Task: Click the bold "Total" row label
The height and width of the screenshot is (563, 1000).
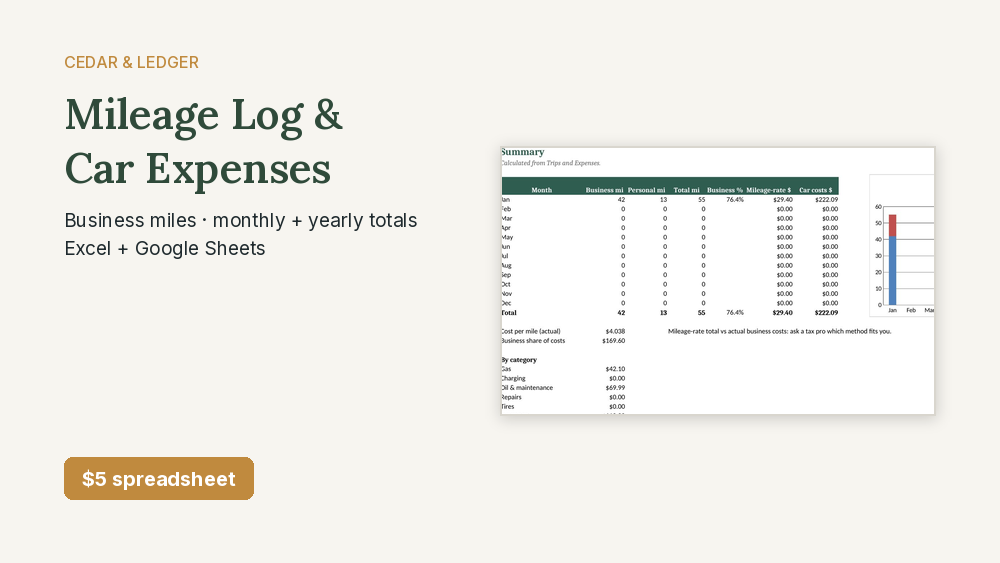Action: [509, 312]
